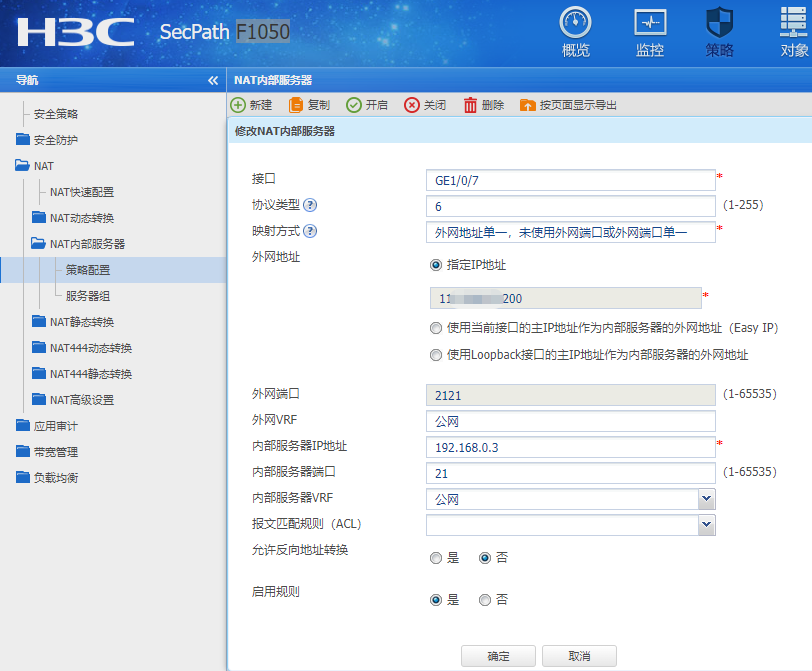Open the 报文匹配规则 (ACL) dropdown
Viewport: 812px width, 671px height.
707,524
